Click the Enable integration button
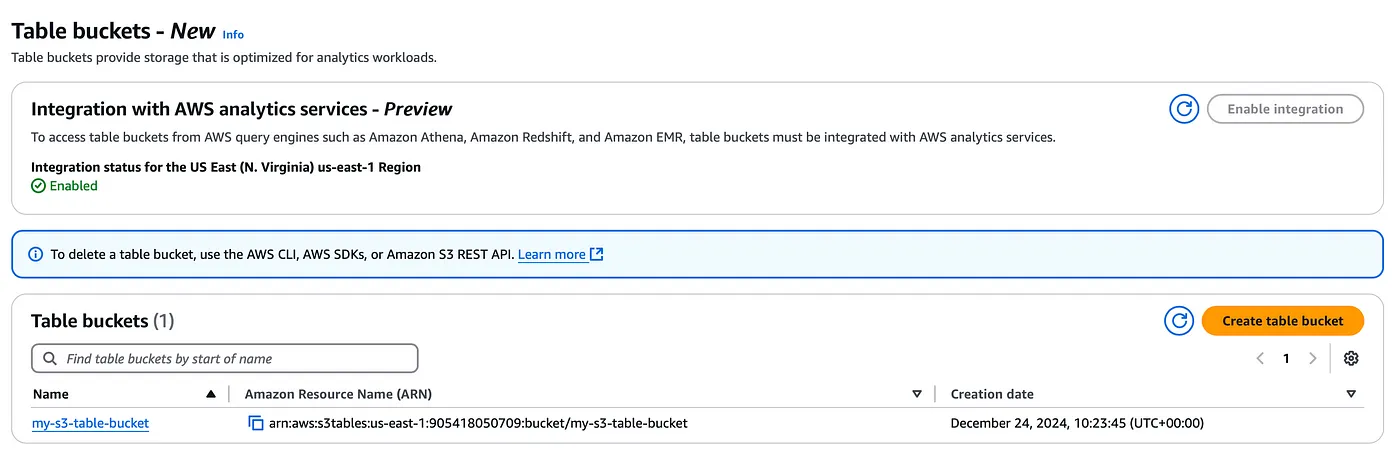 click(x=1285, y=109)
